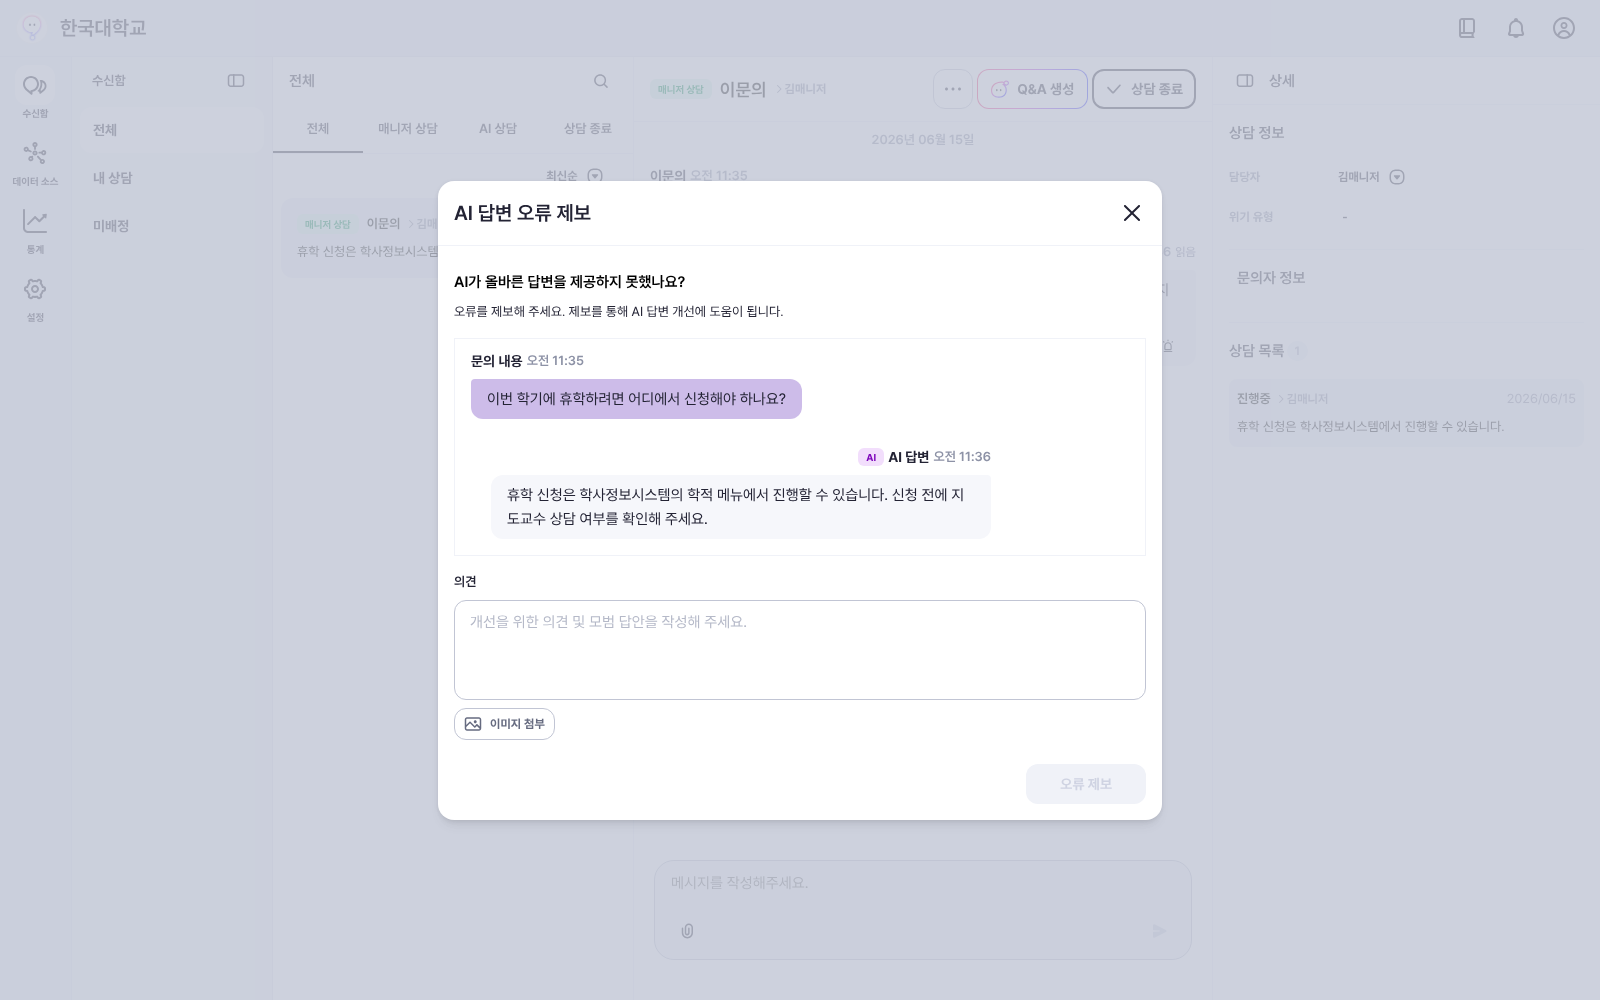Close the AI 답변 오류 제보 dialog
Viewport: 1600px width, 1000px height.
click(x=1131, y=213)
